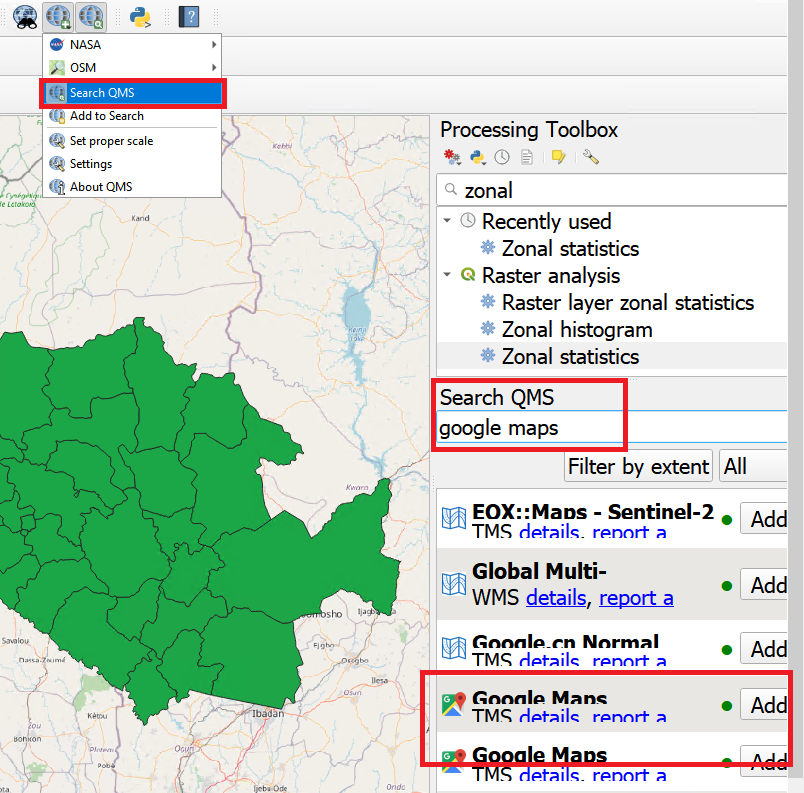Click the map icon beside EOX::Maps - Sentinel-2

click(454, 518)
